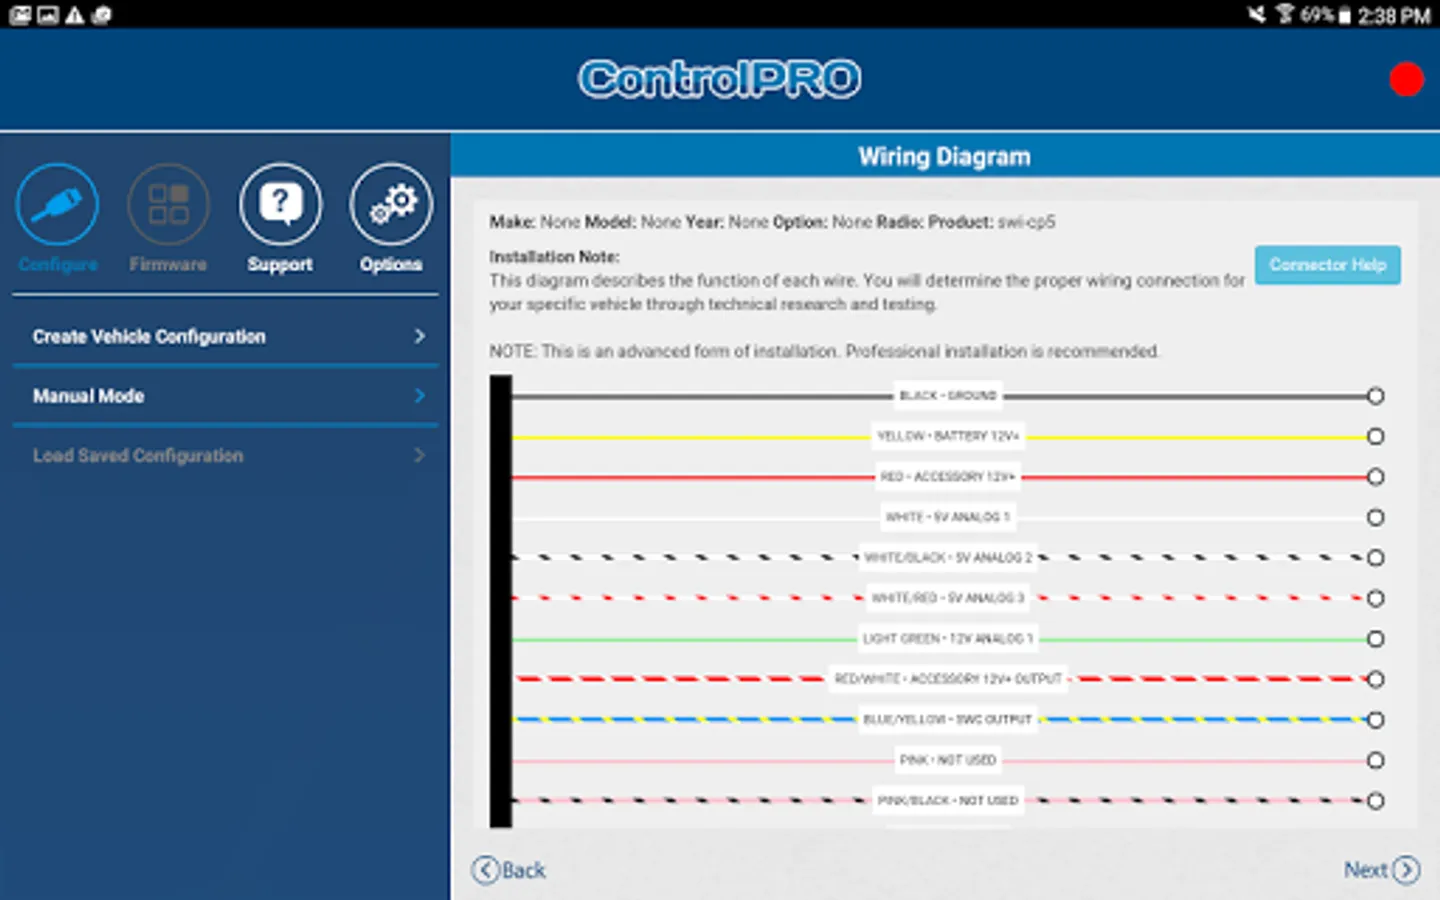The height and width of the screenshot is (900, 1440).
Task: Open the Configure plug icon
Action: (x=57, y=204)
